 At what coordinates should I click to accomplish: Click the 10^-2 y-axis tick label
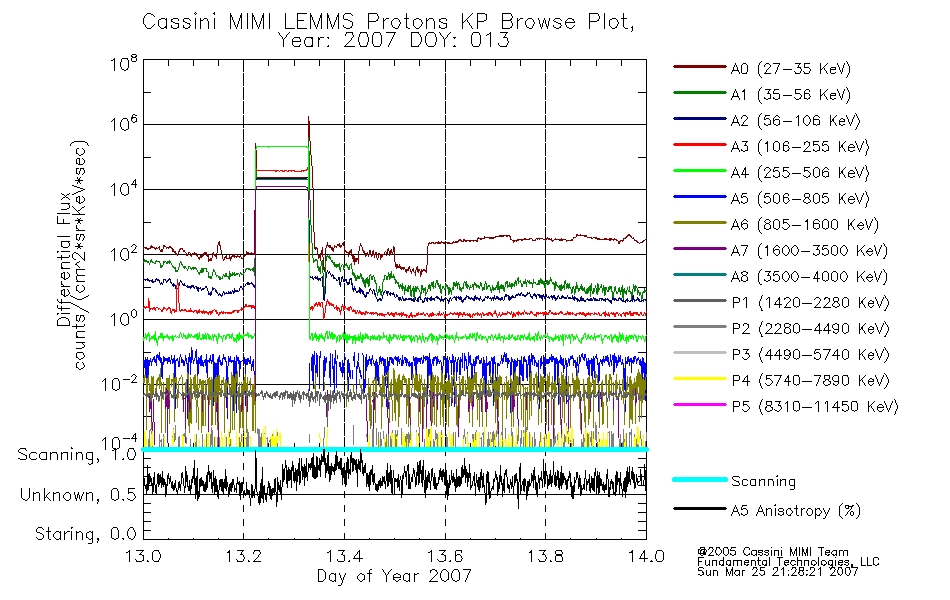tap(119, 384)
